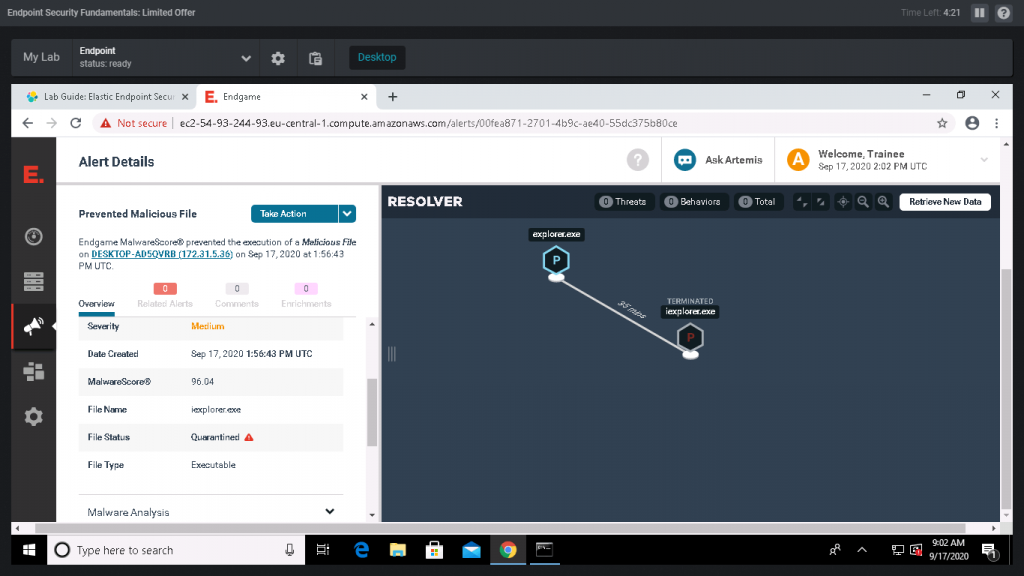The image size is (1024, 576).
Task: Click the Trainee user avatar
Action: click(798, 160)
